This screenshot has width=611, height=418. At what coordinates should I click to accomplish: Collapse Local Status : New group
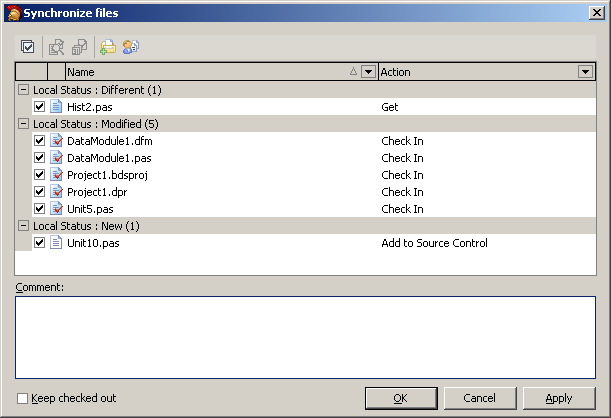click(23, 226)
